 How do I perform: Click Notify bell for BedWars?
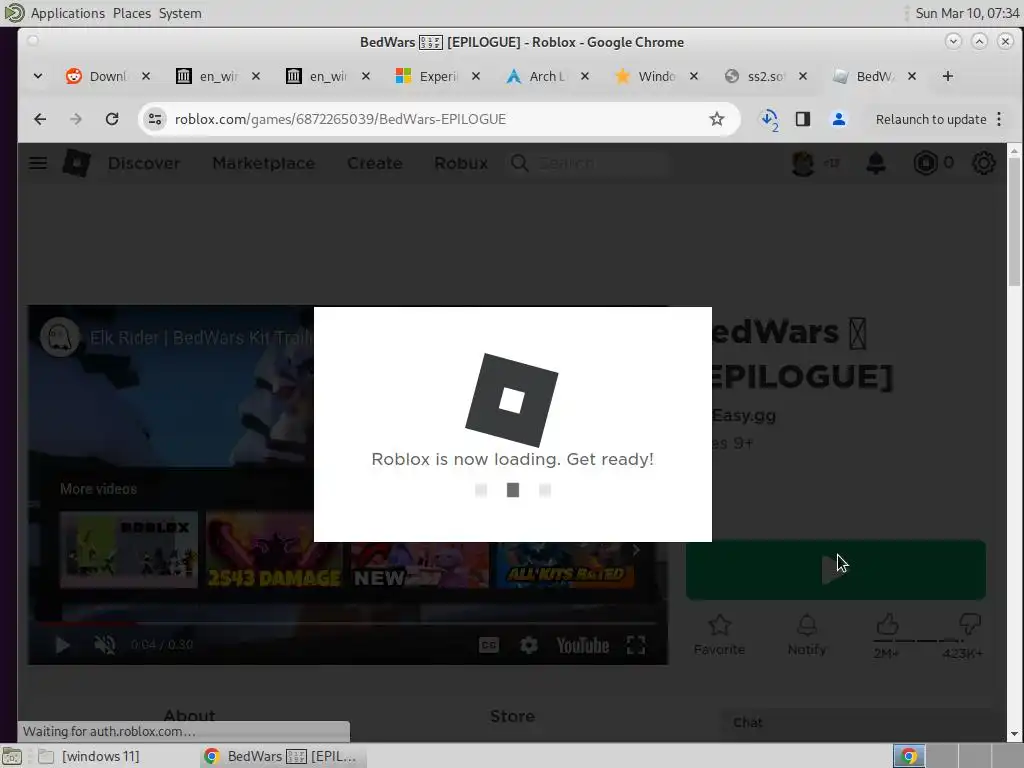(x=807, y=635)
